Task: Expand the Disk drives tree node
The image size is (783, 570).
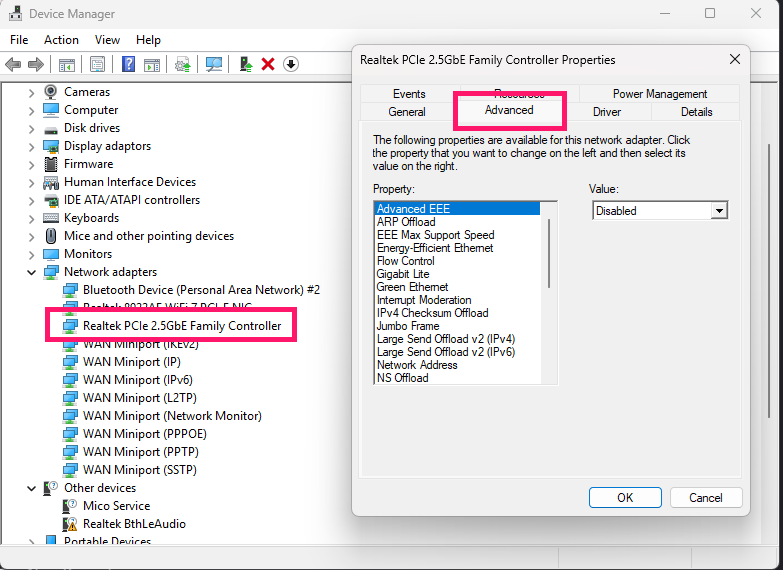Action: coord(31,129)
